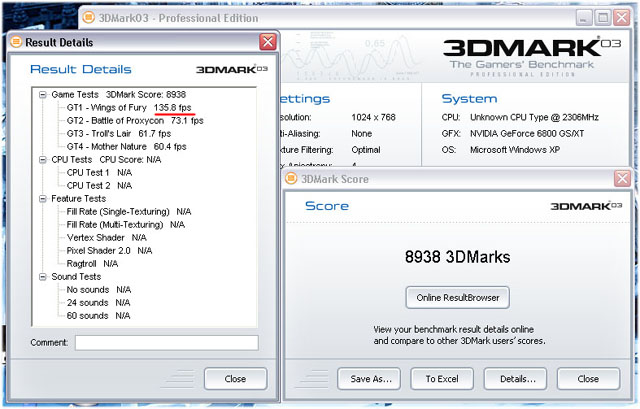The height and width of the screenshot is (409, 640).
Task: Collapse the Game Tests tree node
Action: [x=42, y=94]
